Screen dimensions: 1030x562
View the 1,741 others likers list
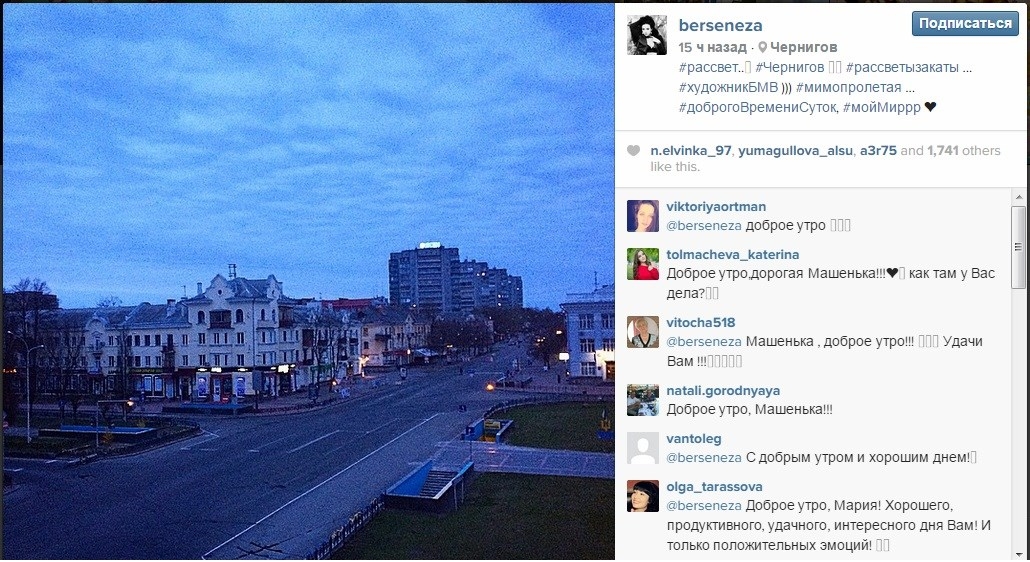point(964,150)
